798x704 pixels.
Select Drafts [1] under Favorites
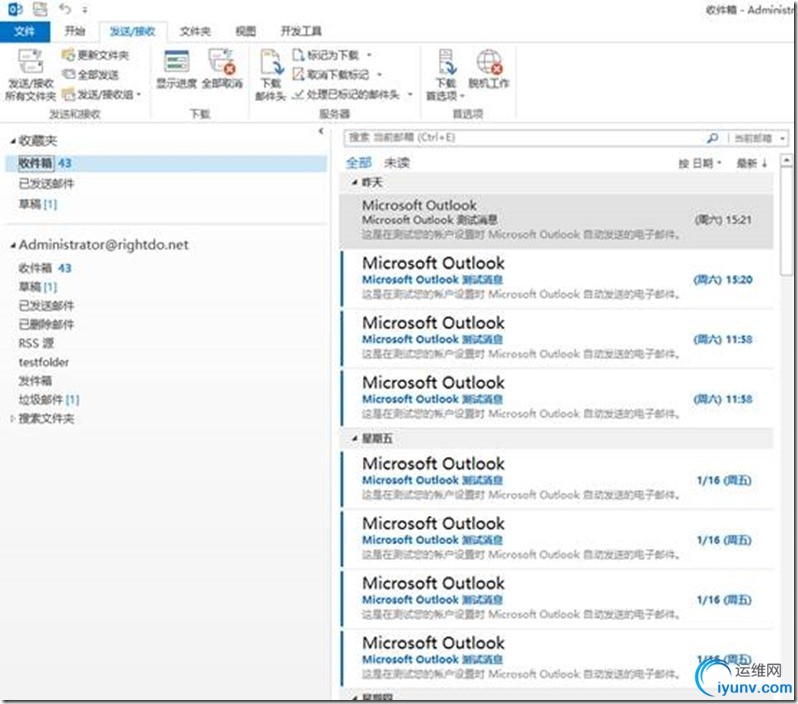[x=38, y=204]
